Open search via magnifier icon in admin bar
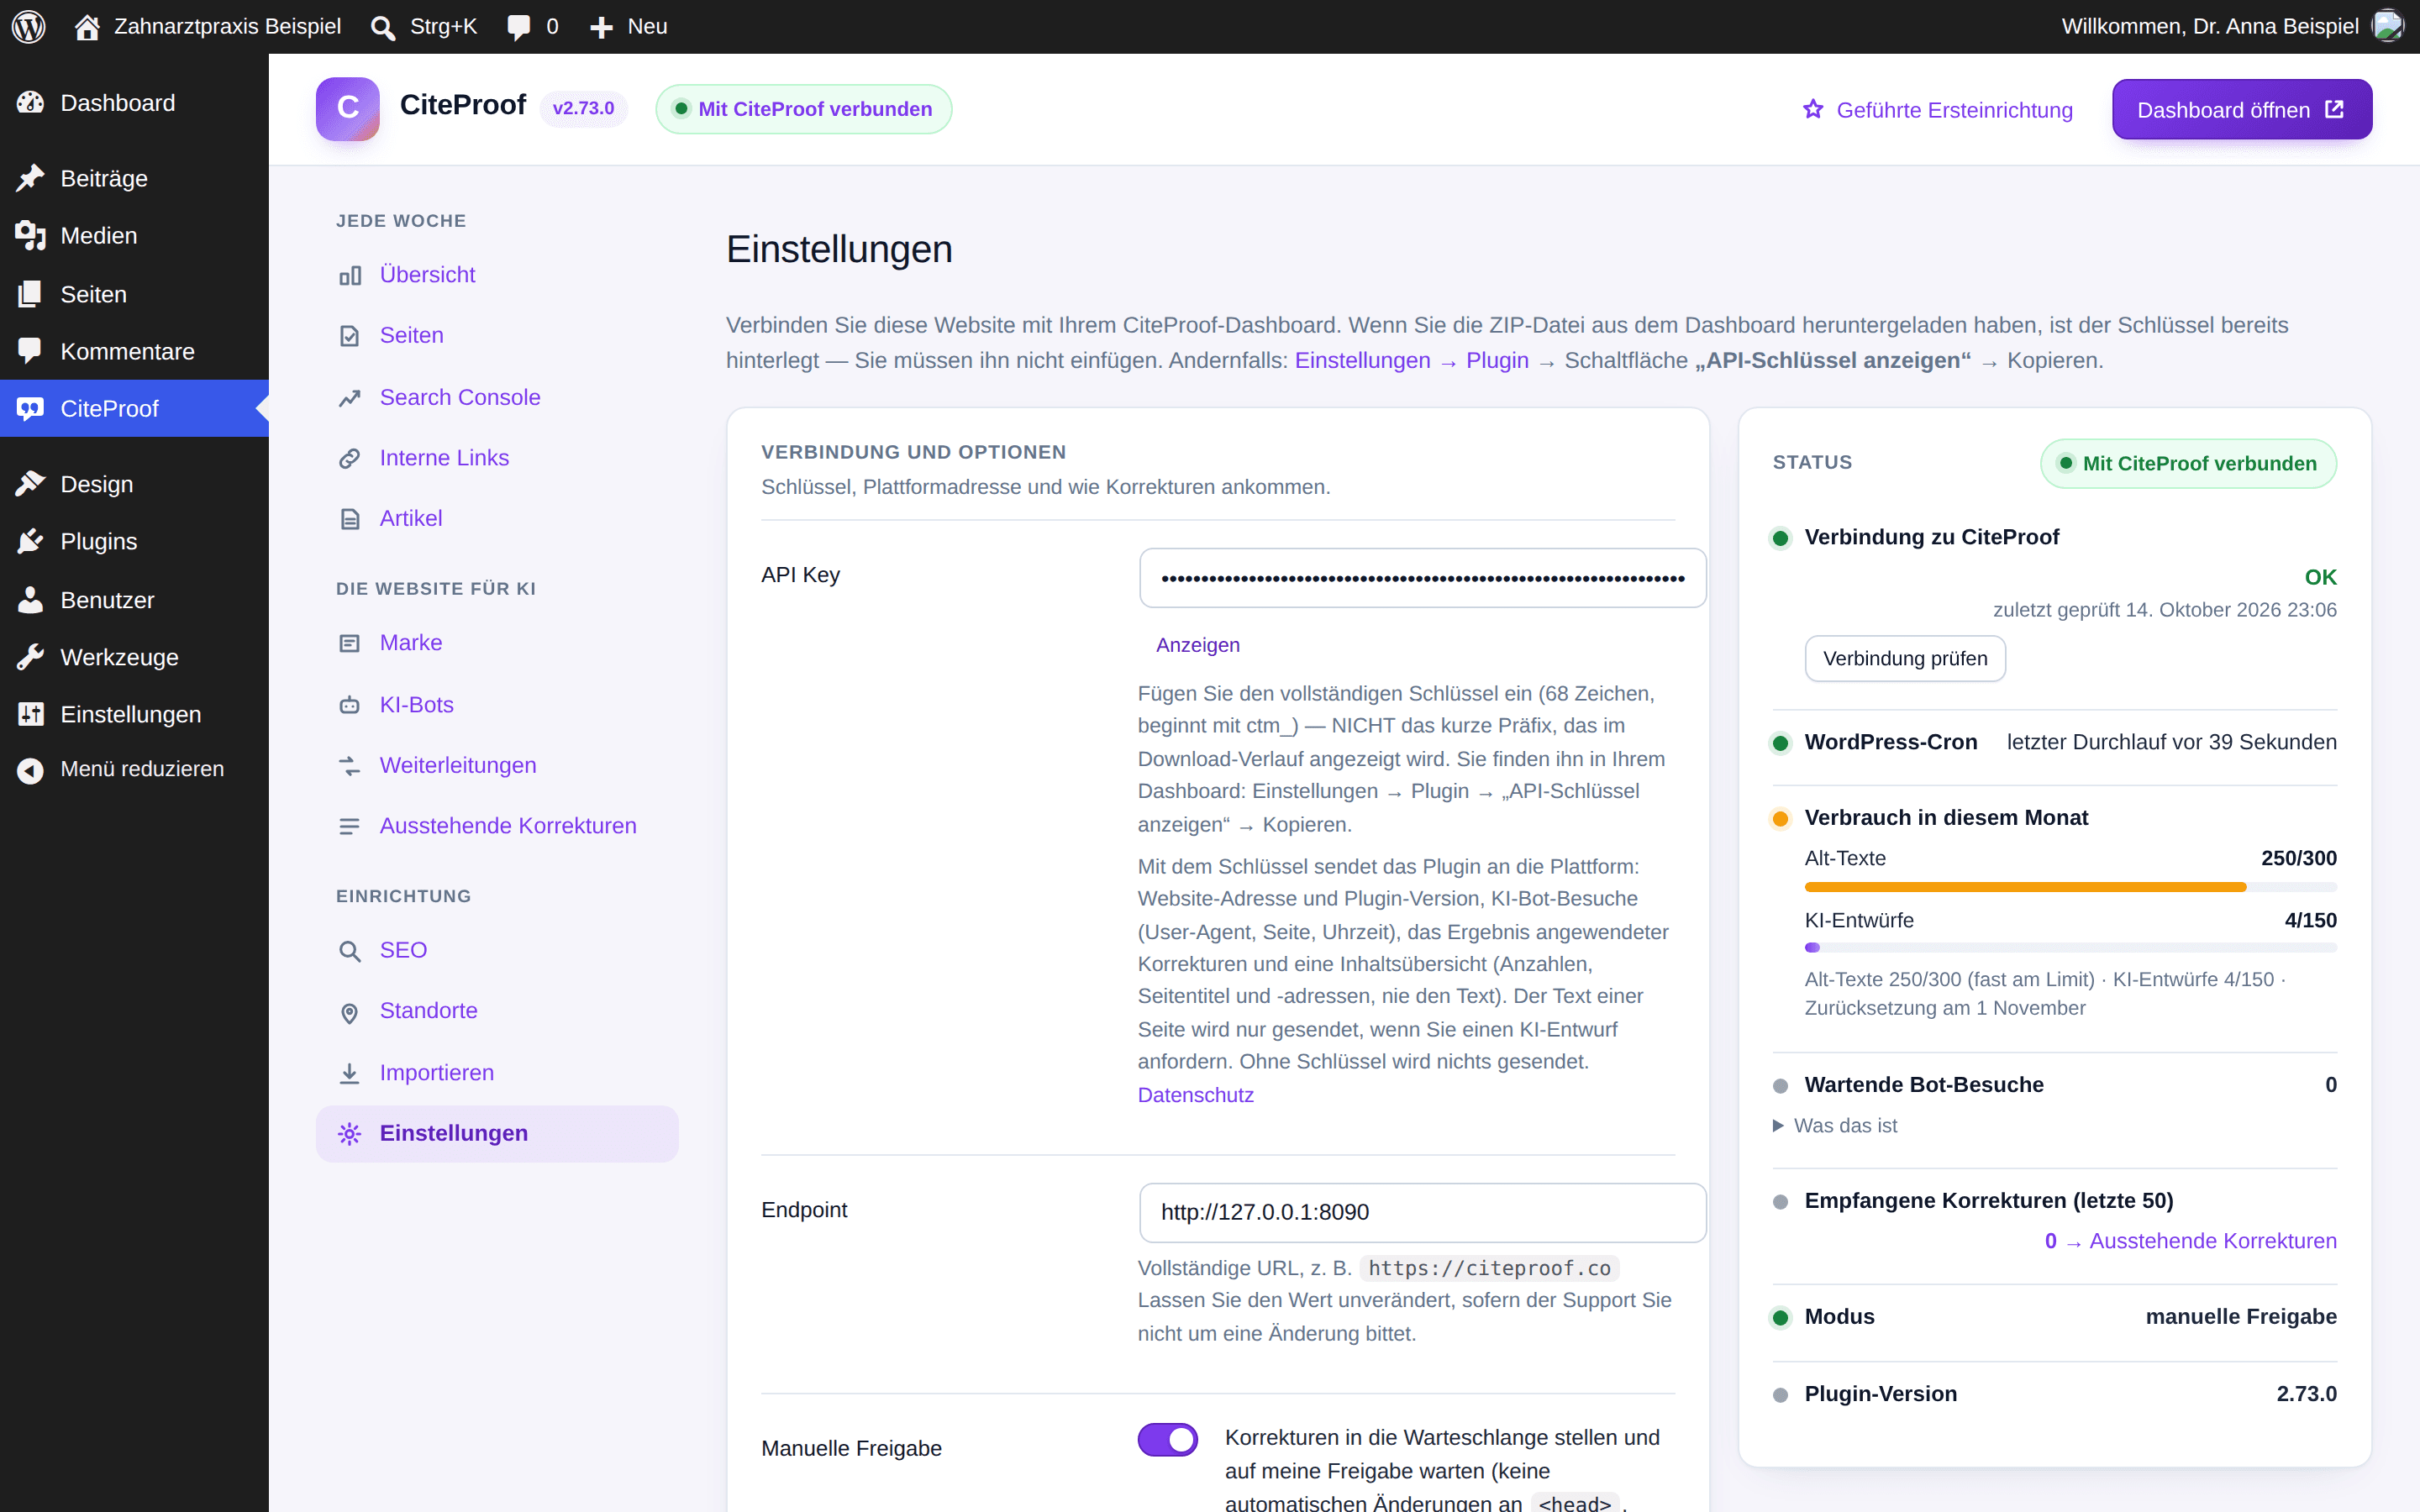Screen dimensions: 2420x1512 pyautogui.click(x=382, y=27)
